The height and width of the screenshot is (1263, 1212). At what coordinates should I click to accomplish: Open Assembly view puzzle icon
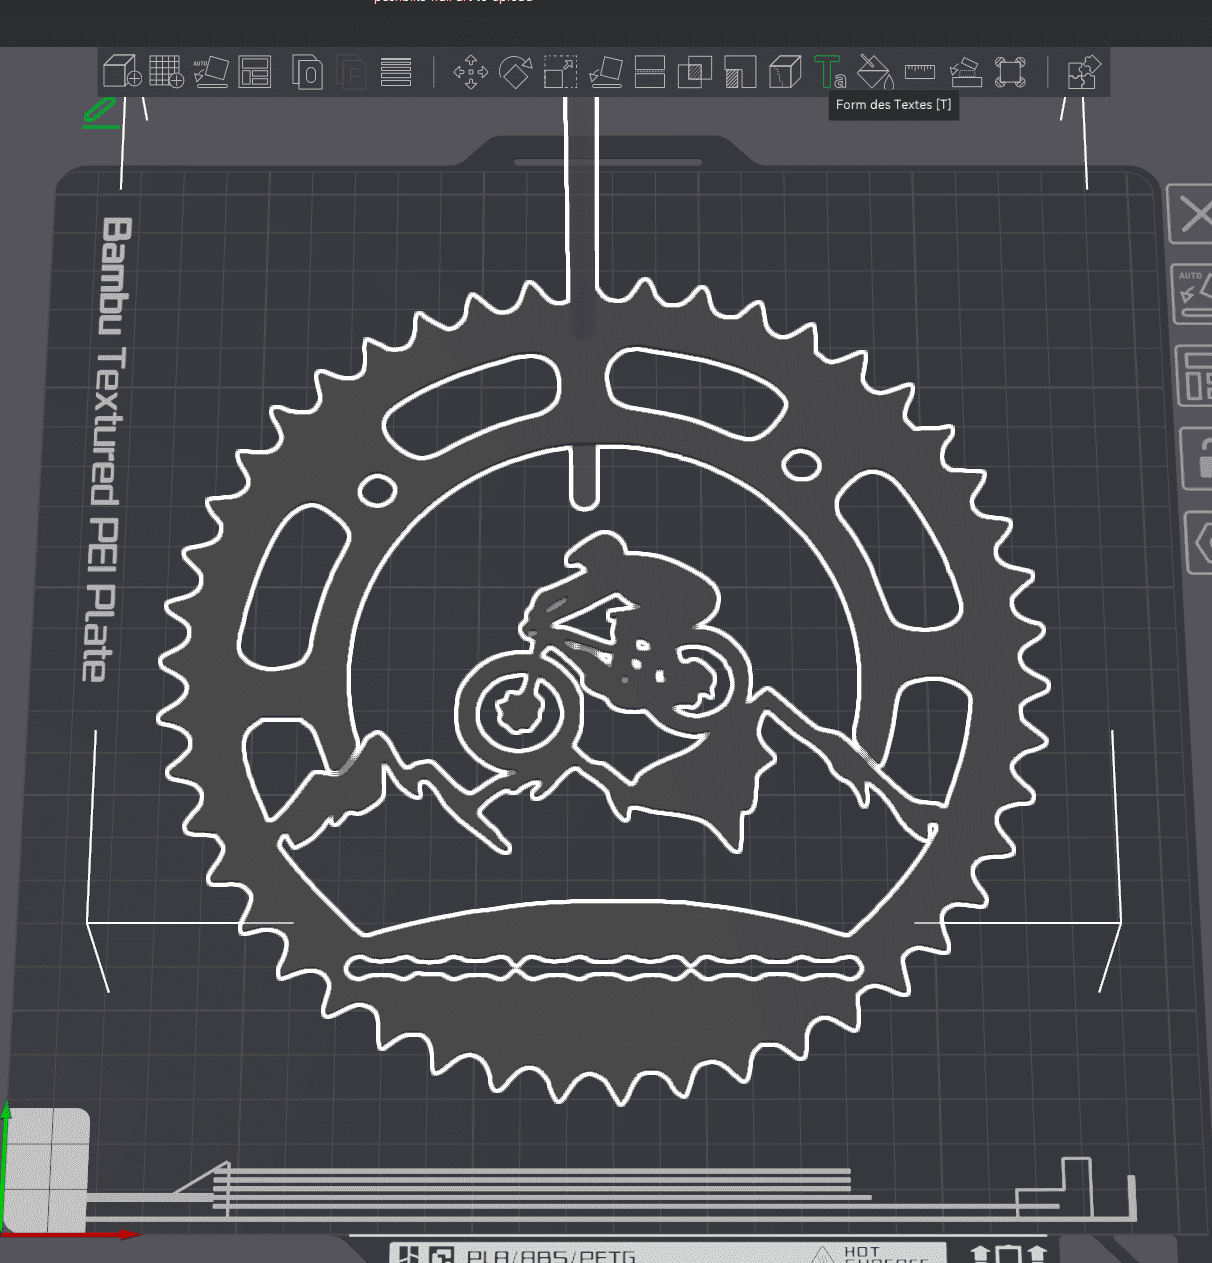pos(1084,72)
